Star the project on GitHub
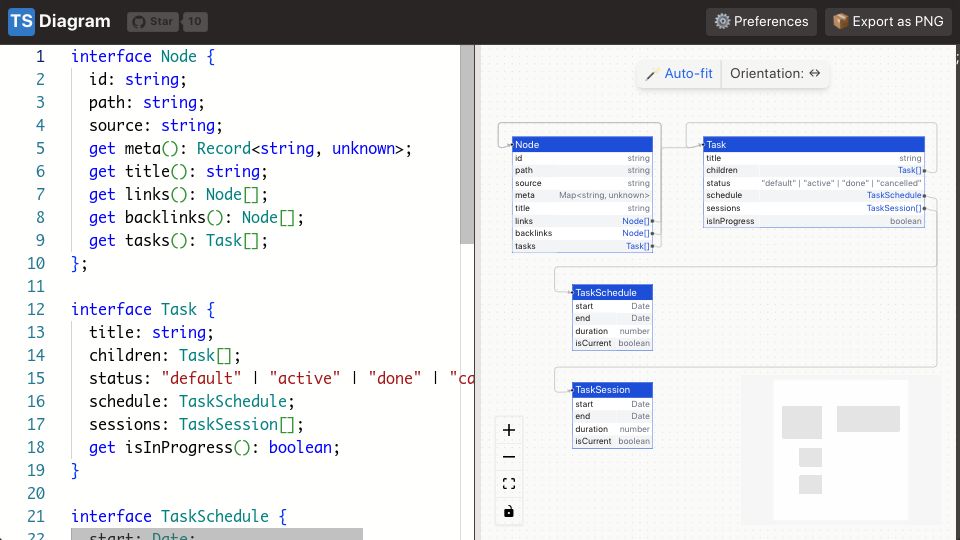Image resolution: width=960 pixels, height=540 pixels. point(153,22)
